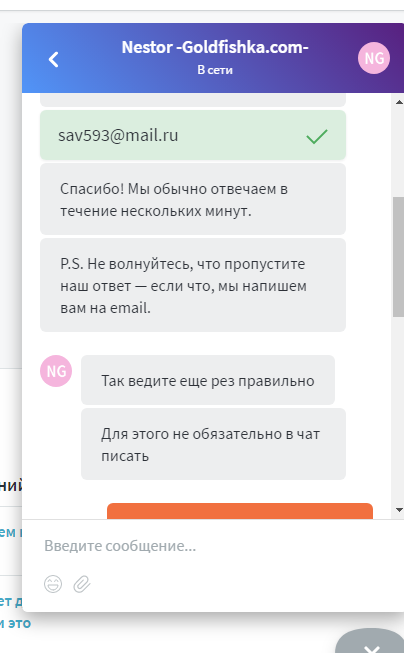Go back using the header arrow
Image resolution: width=404 pixels, height=653 pixels.
pos(53,59)
